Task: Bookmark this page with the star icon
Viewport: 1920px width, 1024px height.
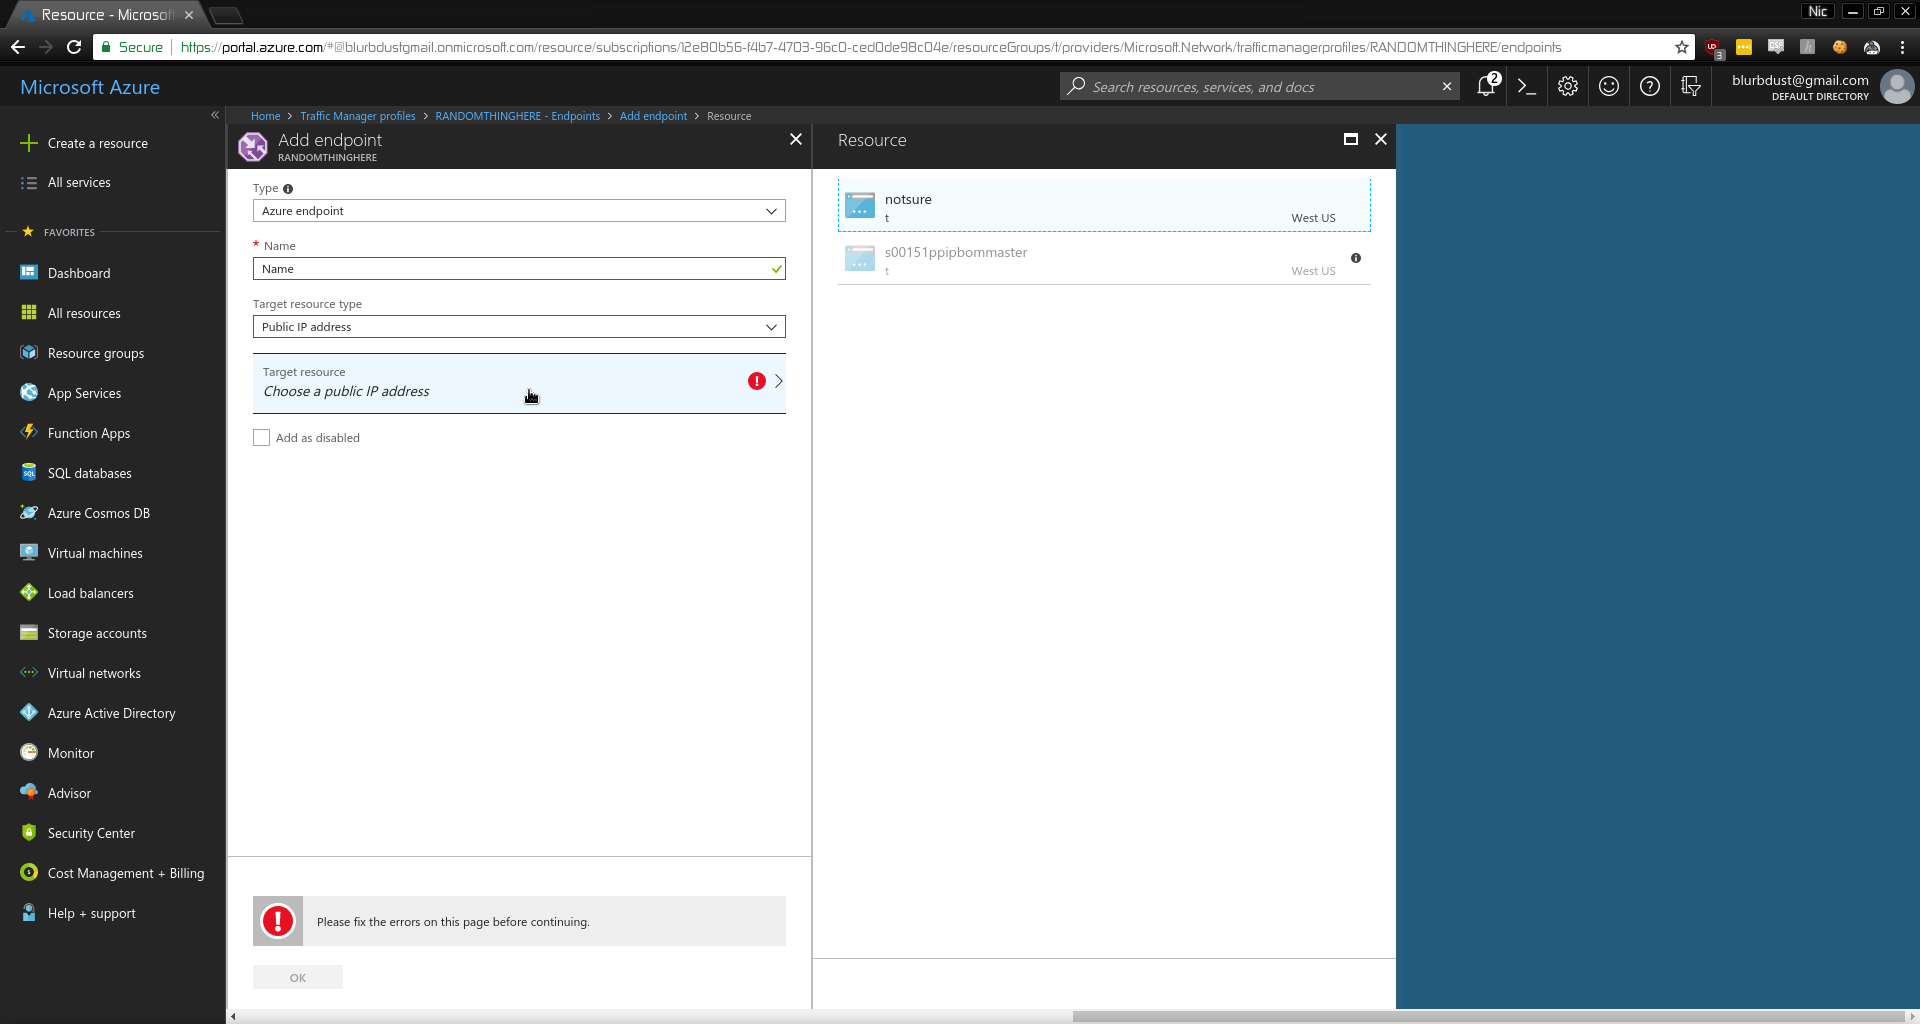Action: tap(1682, 47)
